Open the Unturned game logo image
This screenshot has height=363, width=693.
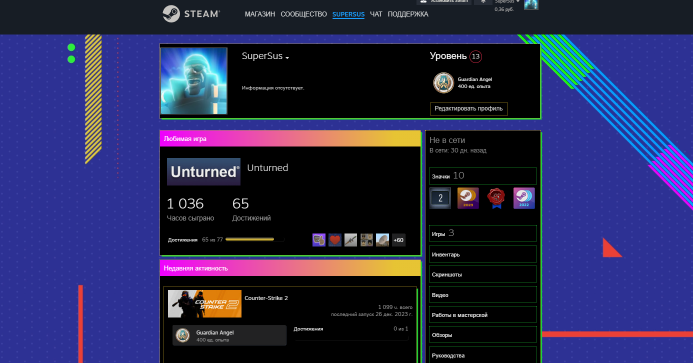click(x=204, y=172)
